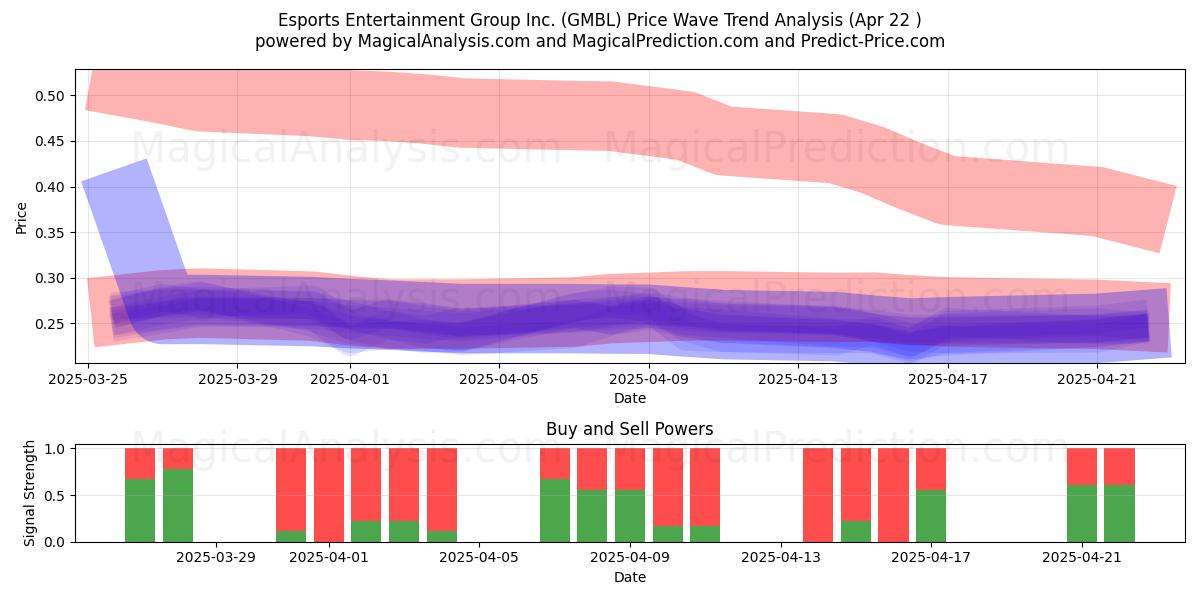1200x600 pixels.
Task: Click the 2025-03-29 date tick under the price chart
Action: pyautogui.click(x=238, y=380)
